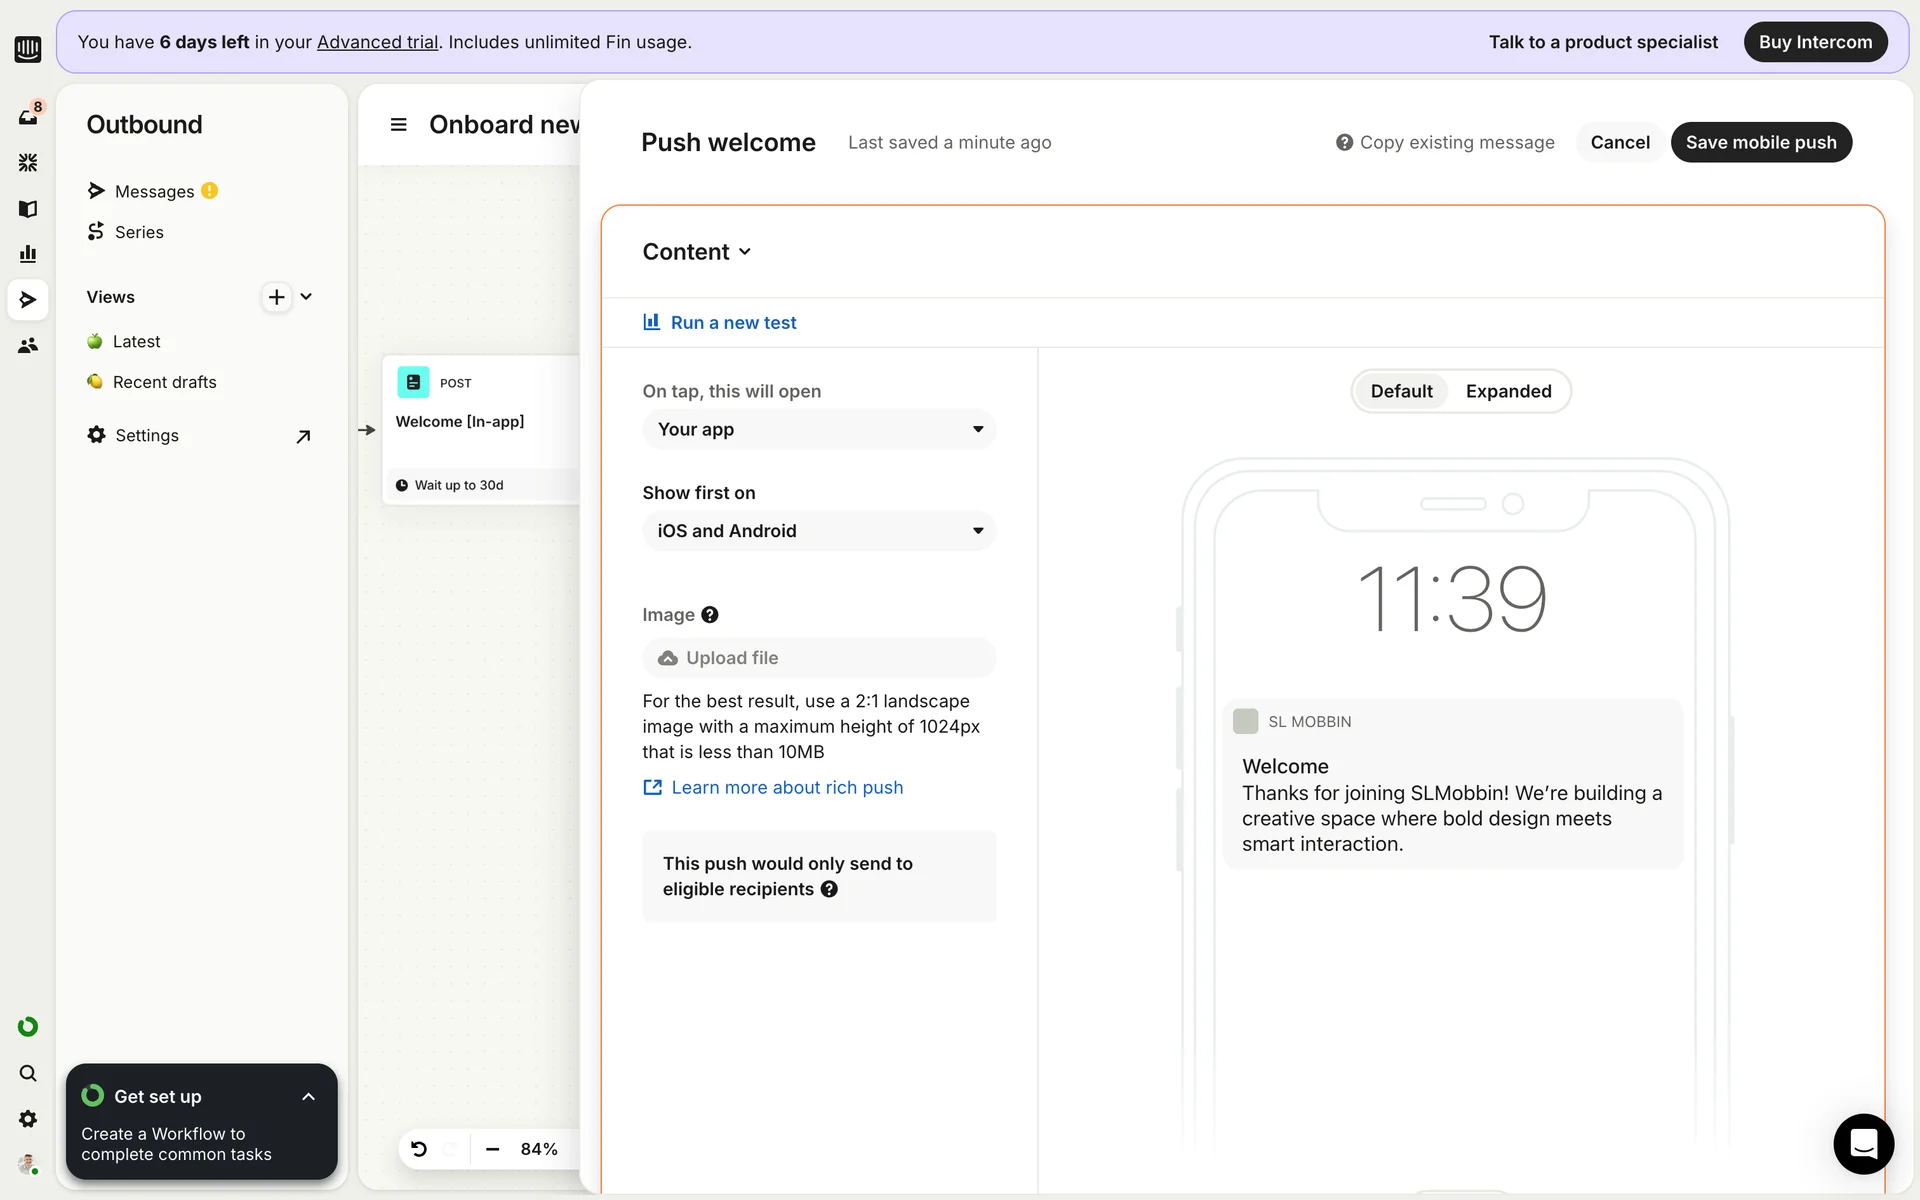
Task: Open the 'iOS and Android' dropdown
Action: (819, 531)
